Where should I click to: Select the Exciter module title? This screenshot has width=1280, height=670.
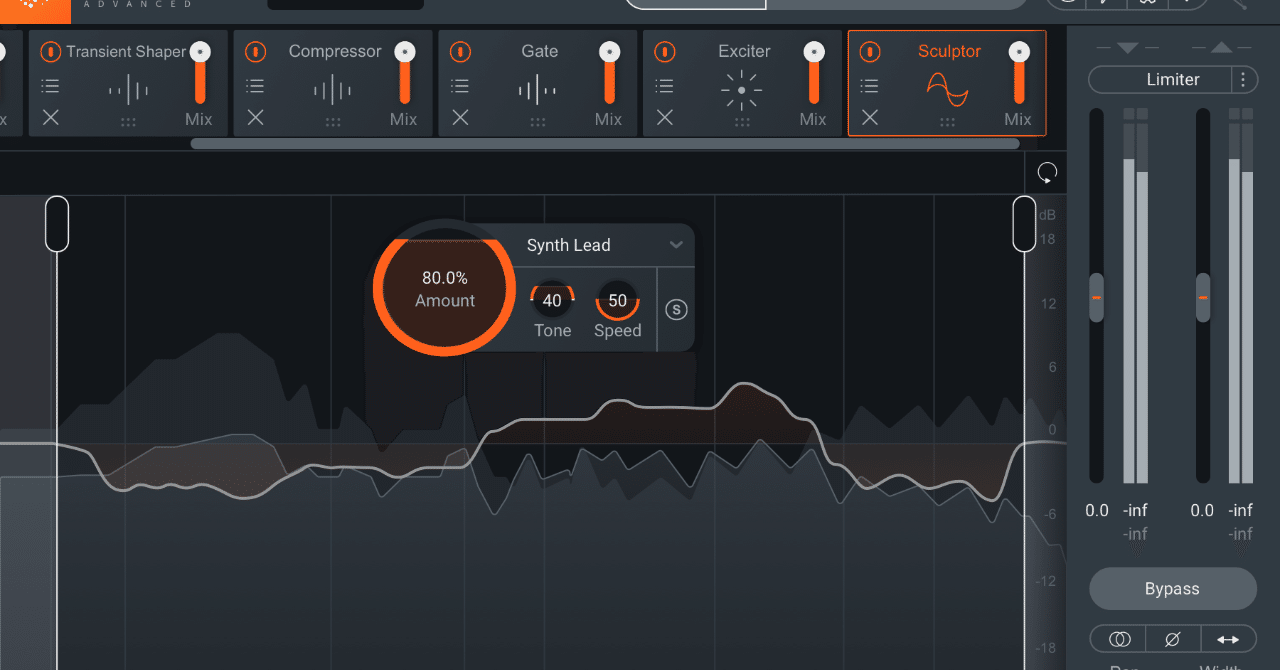coord(744,51)
